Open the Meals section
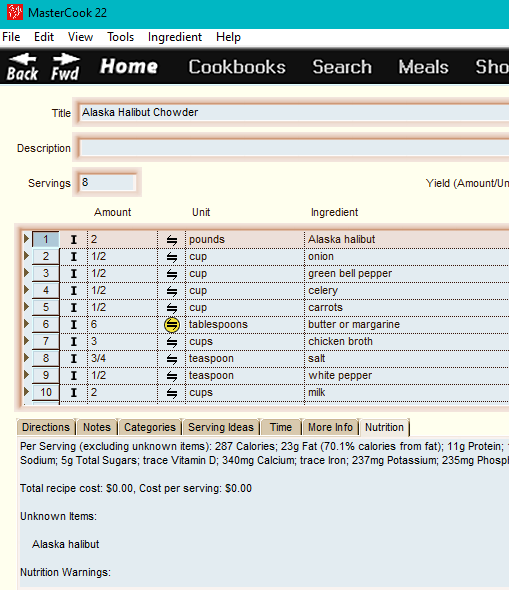 [423, 67]
